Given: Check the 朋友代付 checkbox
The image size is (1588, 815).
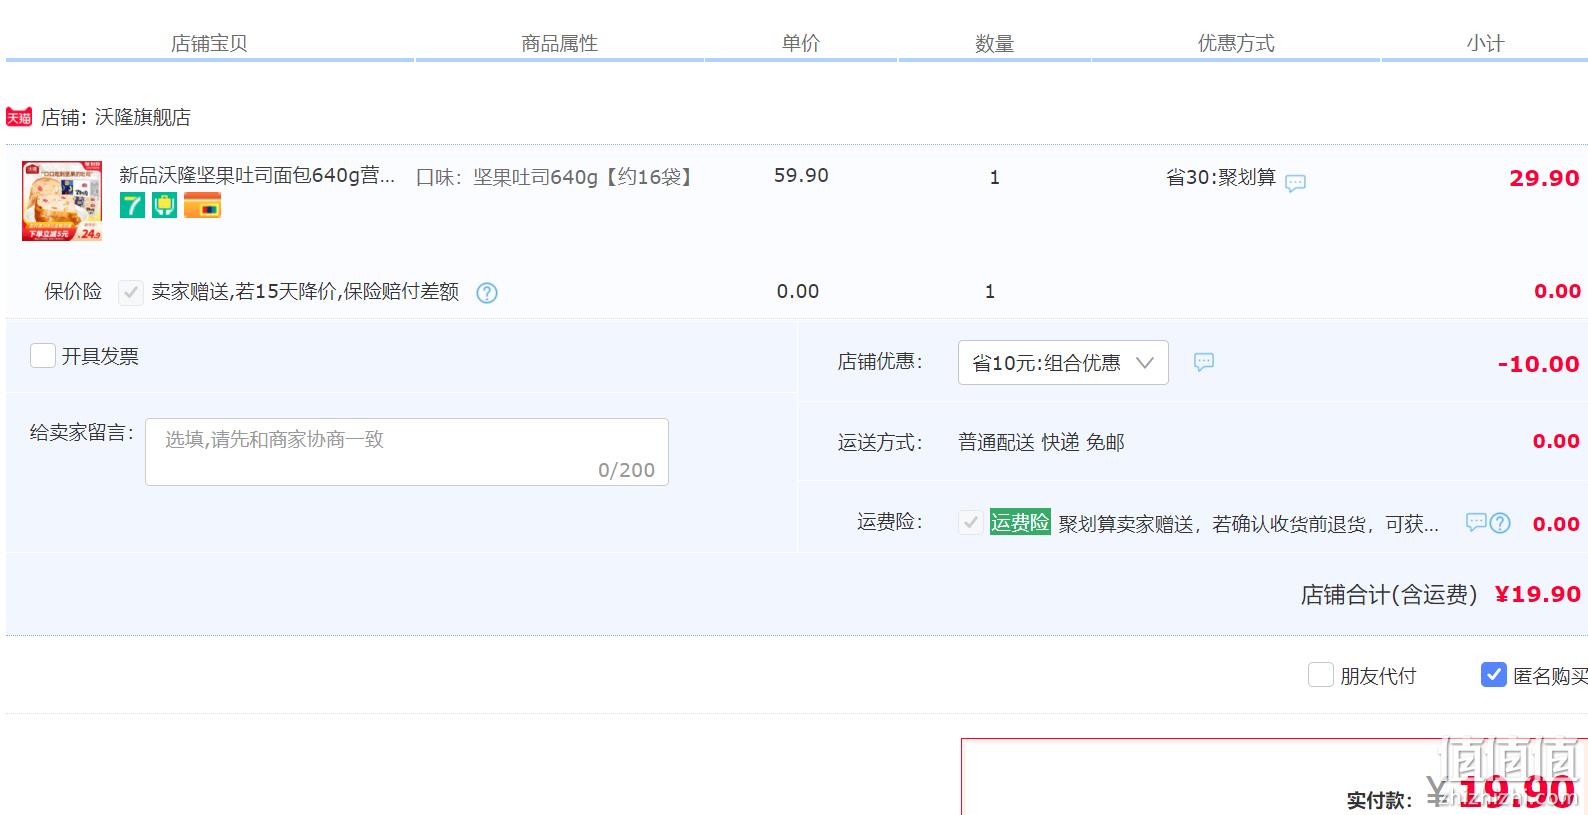Looking at the screenshot, I should pyautogui.click(x=1321, y=675).
